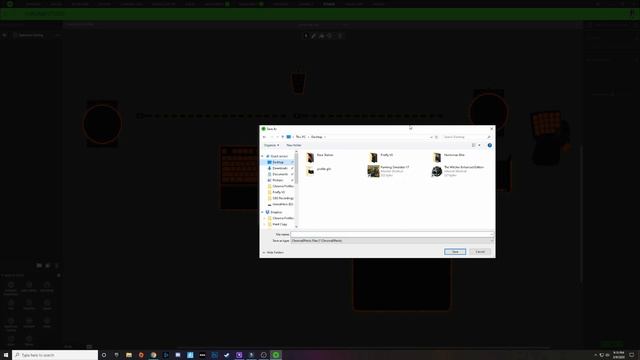640x360 pixels.
Task: Open Chrome from the taskbar
Action: 153,355
